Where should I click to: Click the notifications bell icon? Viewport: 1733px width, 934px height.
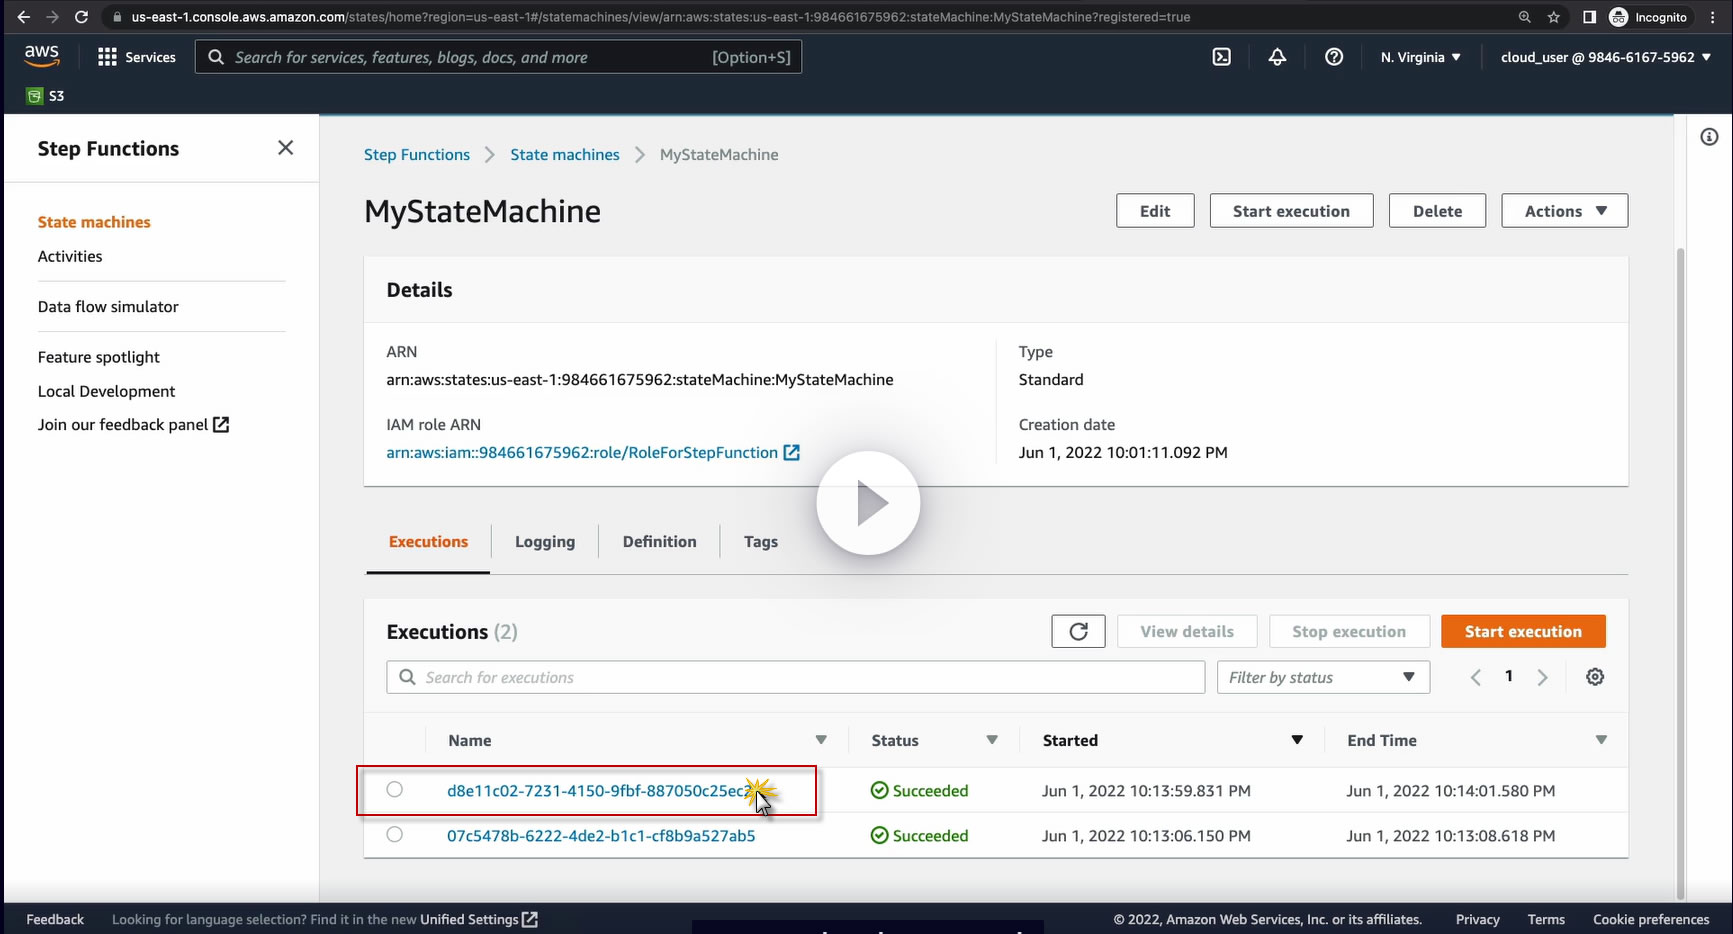tap(1277, 57)
